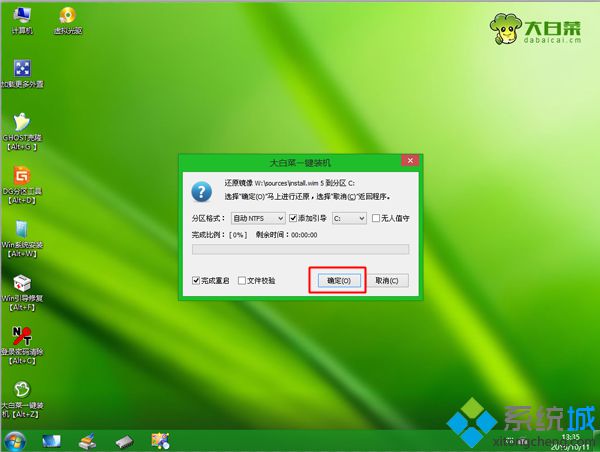Image resolution: width=600 pixels, height=452 pixels.
Task: Toggle the 添加引导 checkbox
Action: click(293, 217)
